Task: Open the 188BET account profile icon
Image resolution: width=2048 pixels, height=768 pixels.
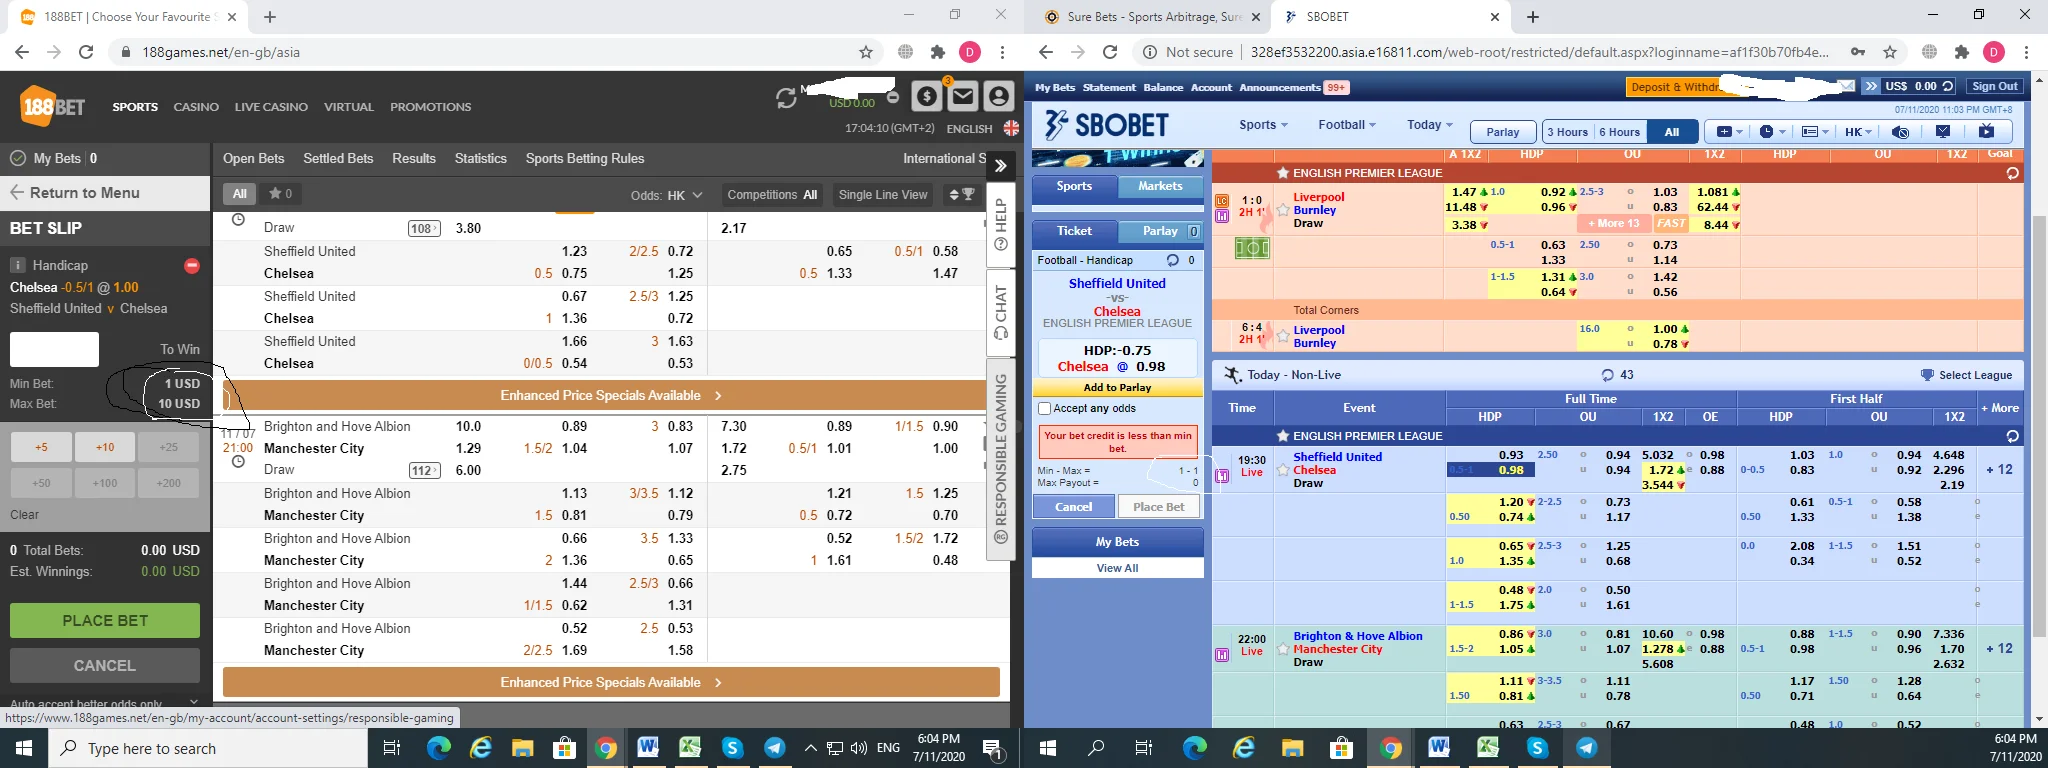Action: point(998,96)
